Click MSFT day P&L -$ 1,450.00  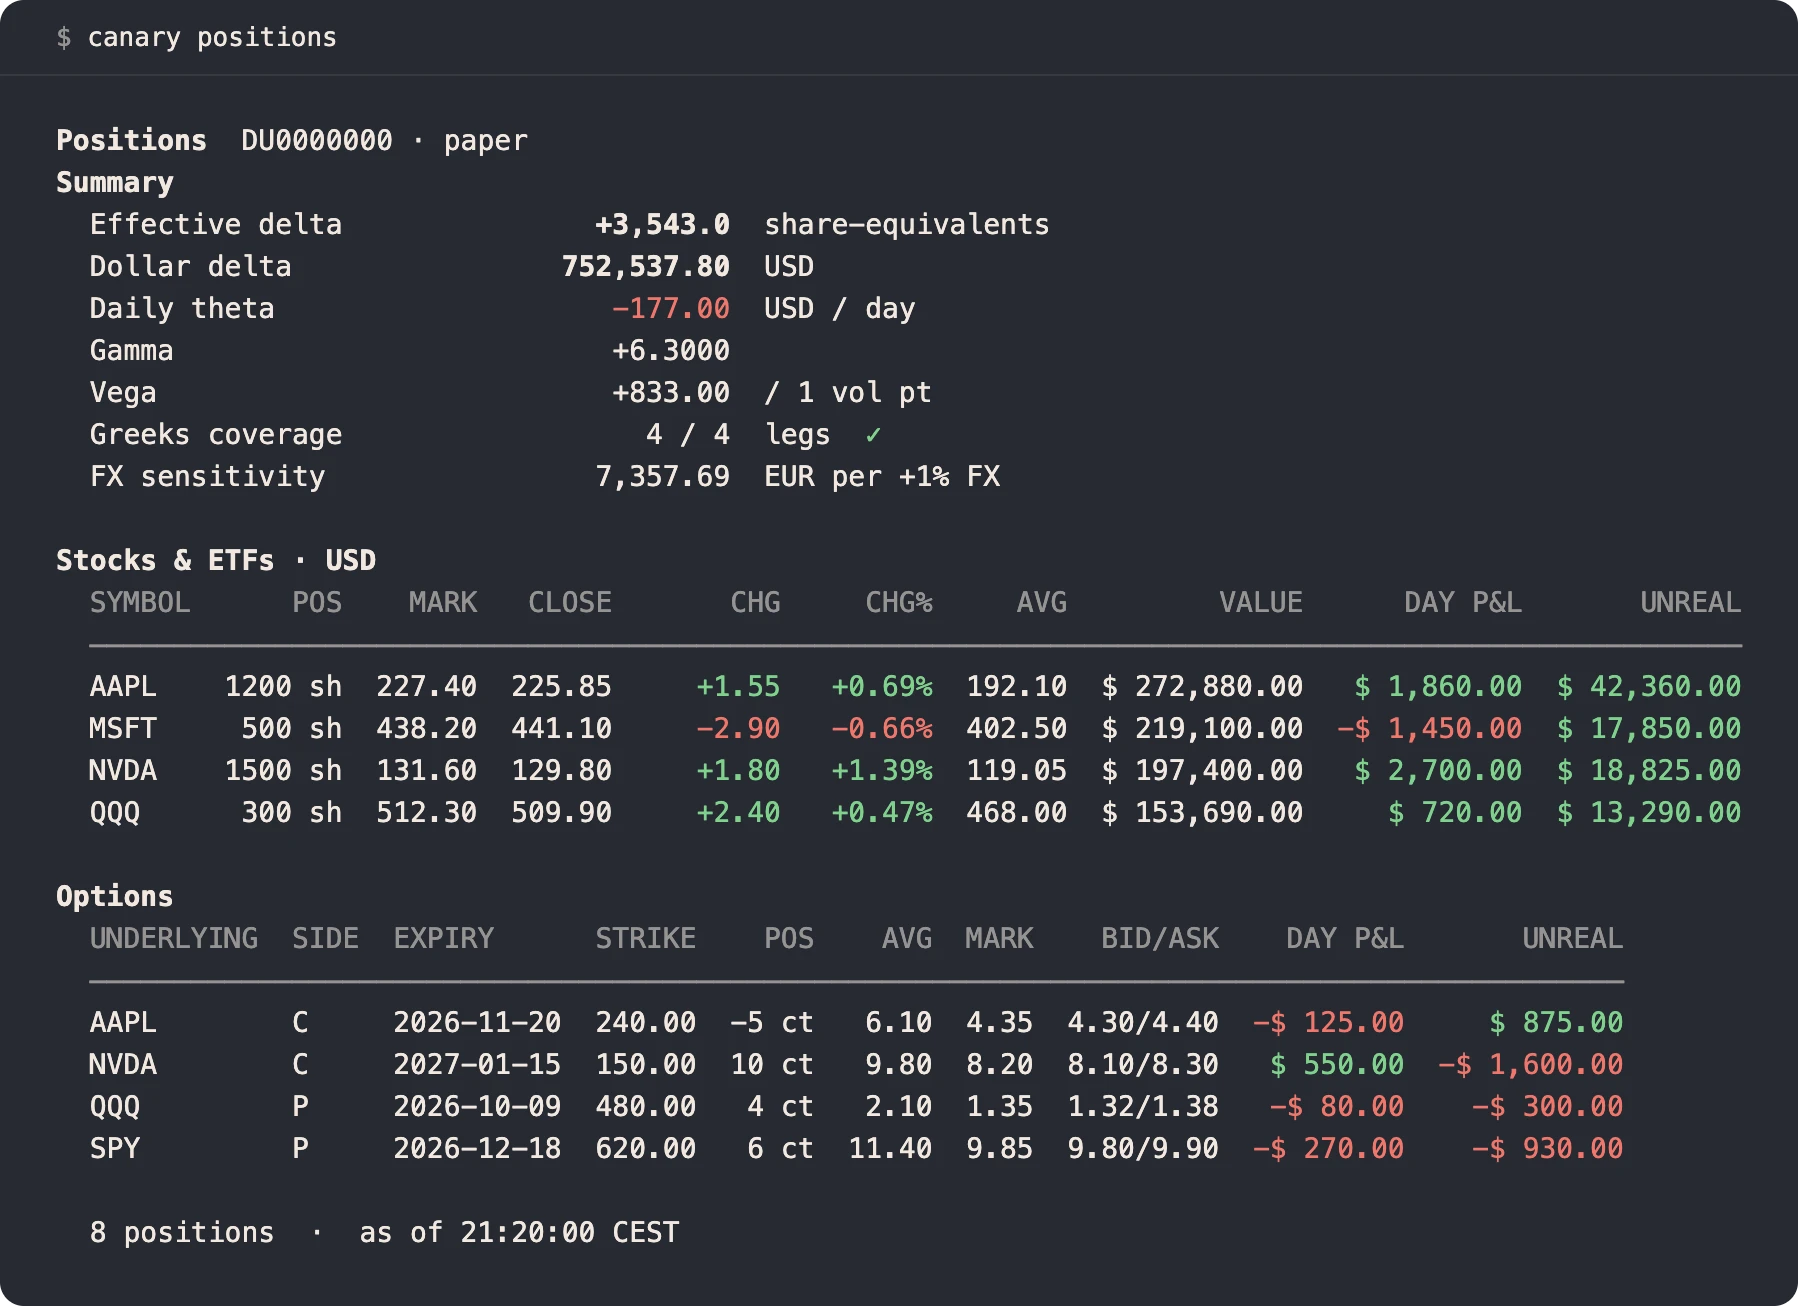click(x=1430, y=728)
